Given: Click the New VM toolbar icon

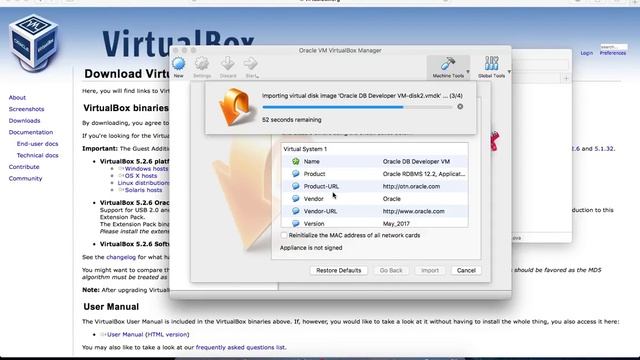Looking at the screenshot, I should tap(179, 64).
